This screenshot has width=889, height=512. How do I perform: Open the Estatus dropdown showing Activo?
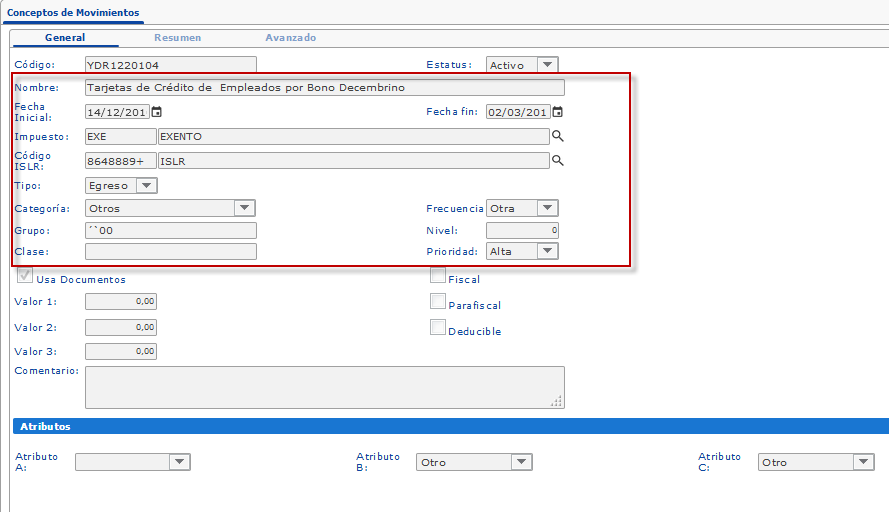tap(522, 65)
